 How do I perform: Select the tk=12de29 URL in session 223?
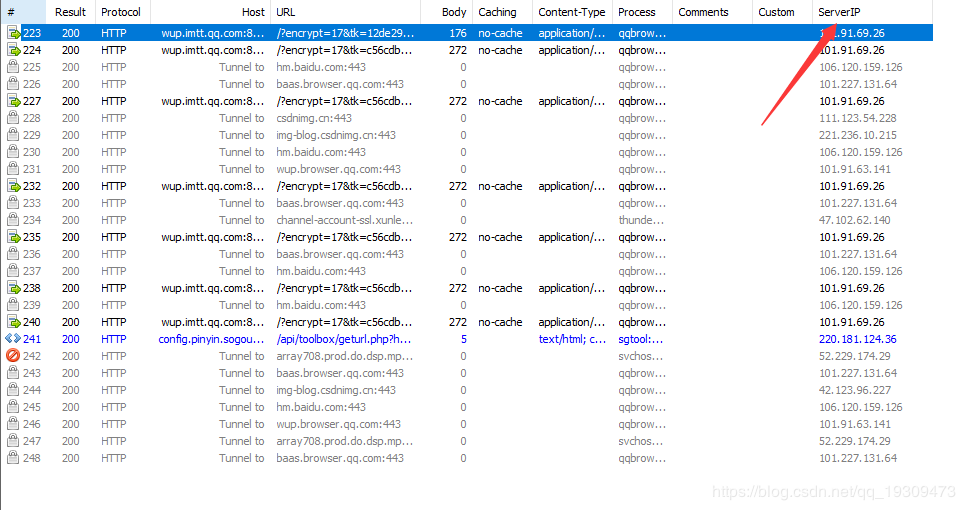(x=345, y=33)
